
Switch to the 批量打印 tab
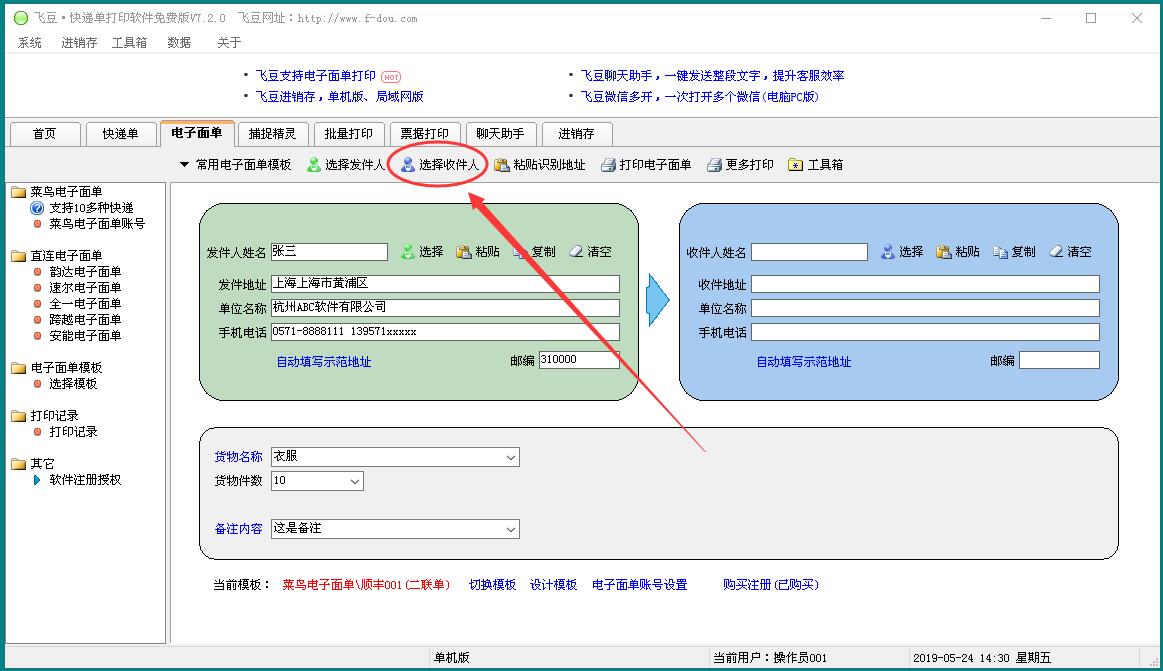pyautogui.click(x=349, y=134)
